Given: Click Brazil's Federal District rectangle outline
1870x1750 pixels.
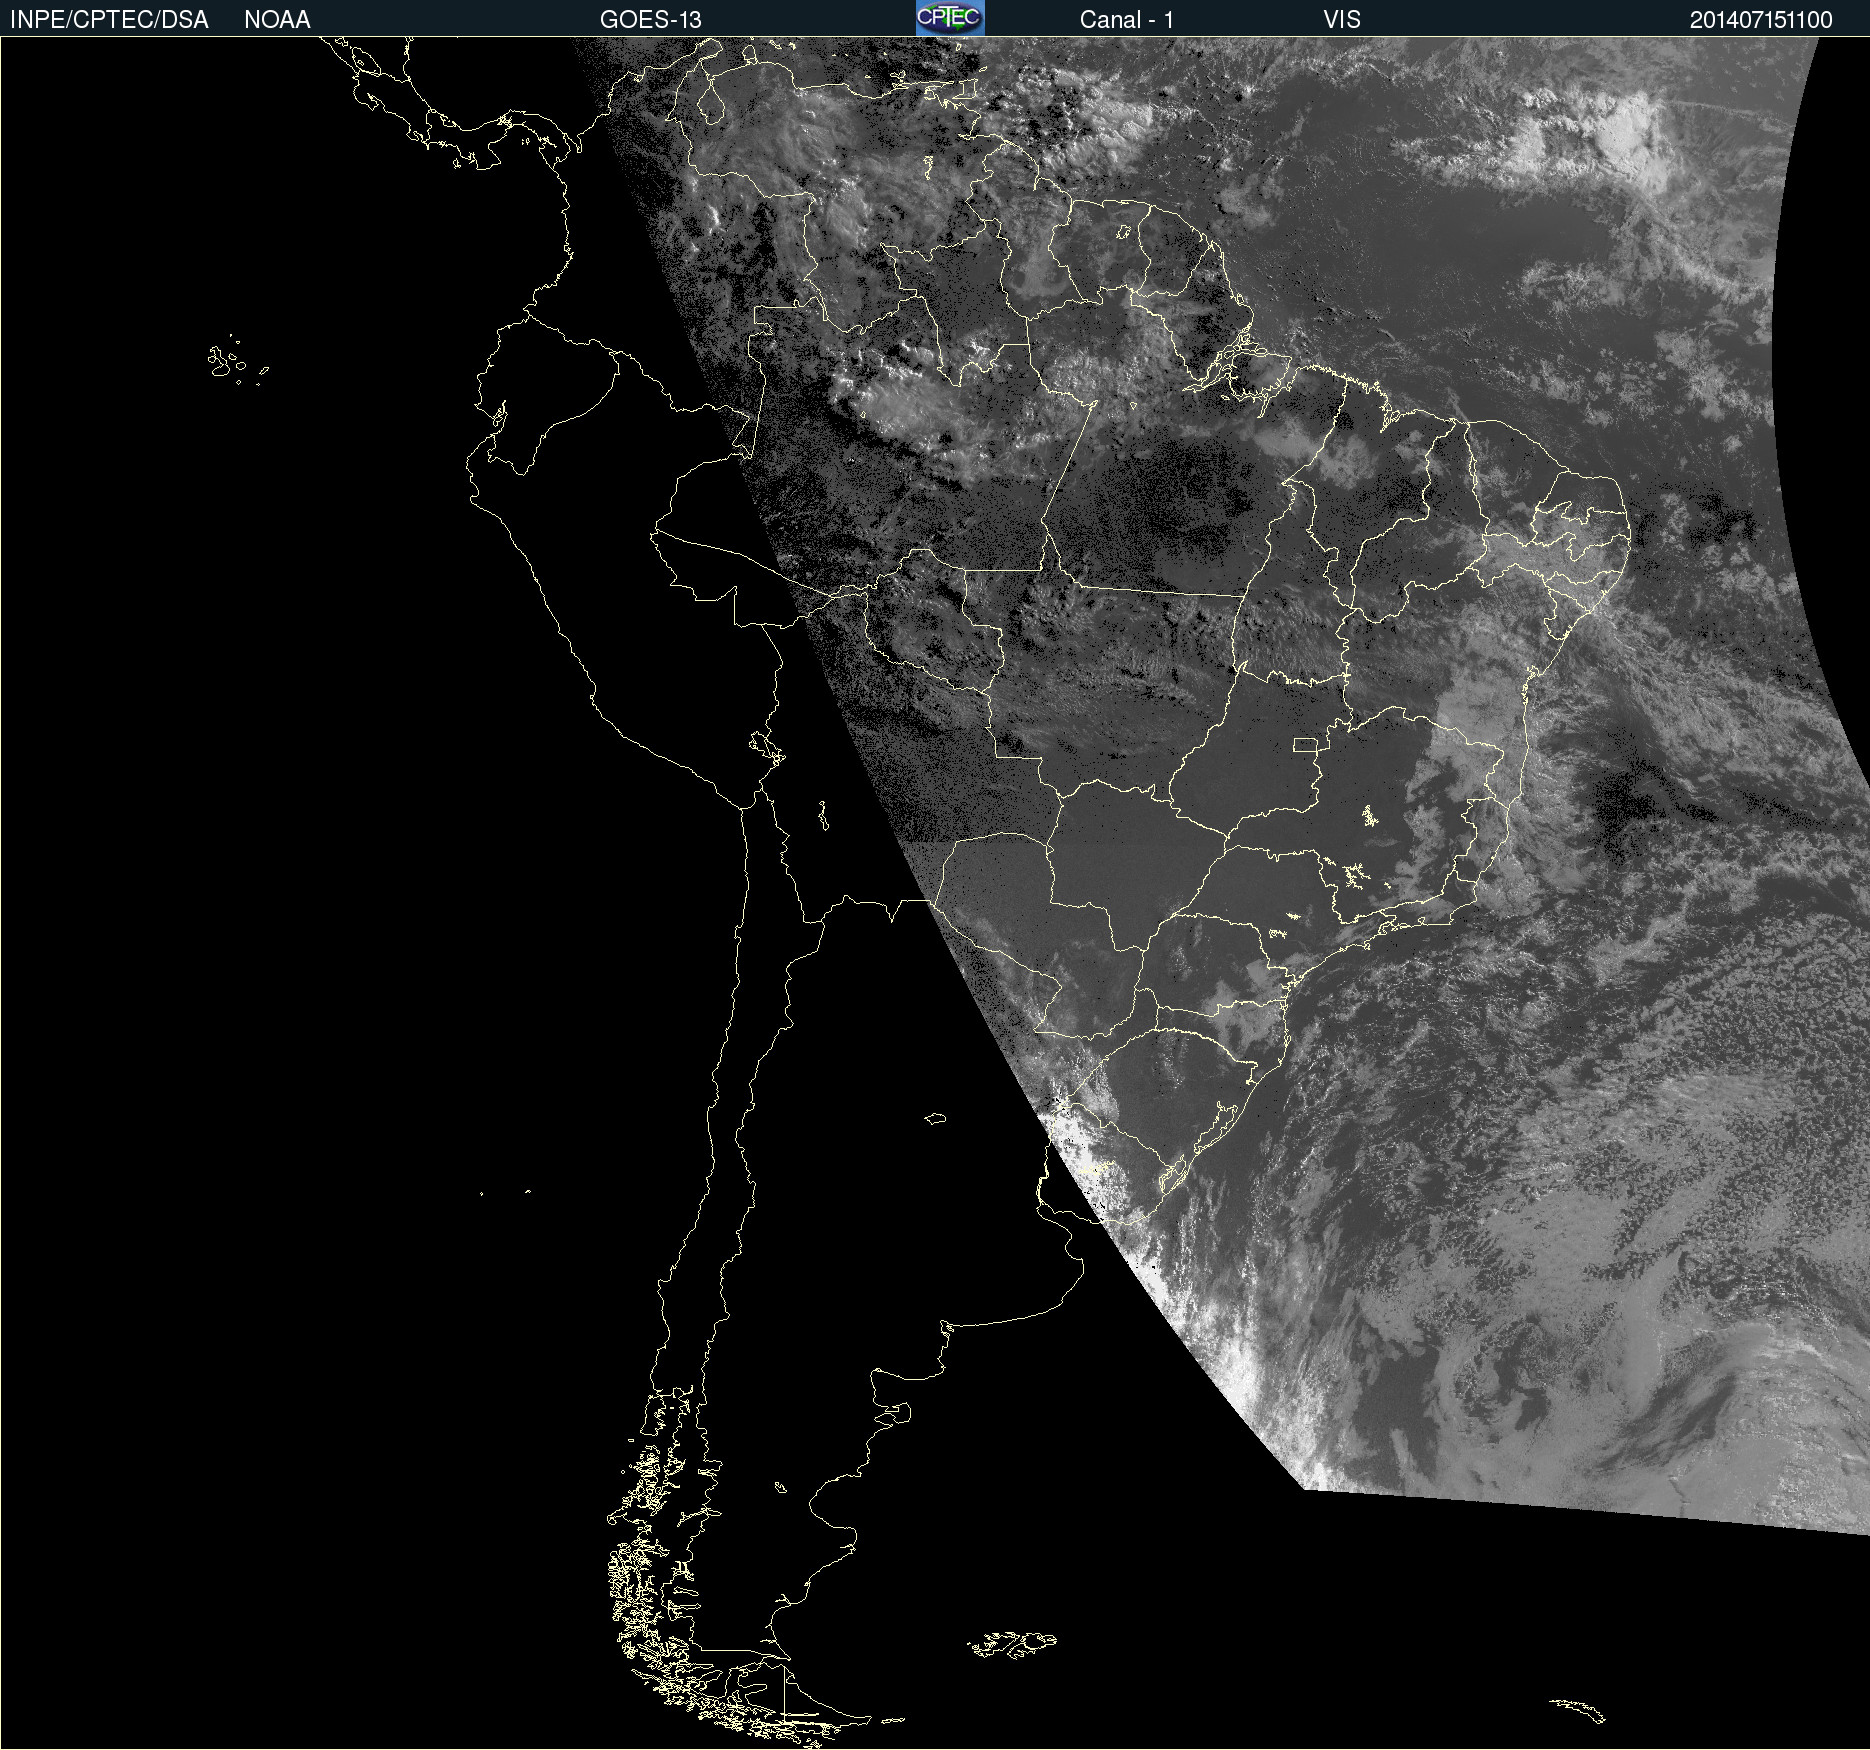Looking at the screenshot, I should [x=1305, y=744].
